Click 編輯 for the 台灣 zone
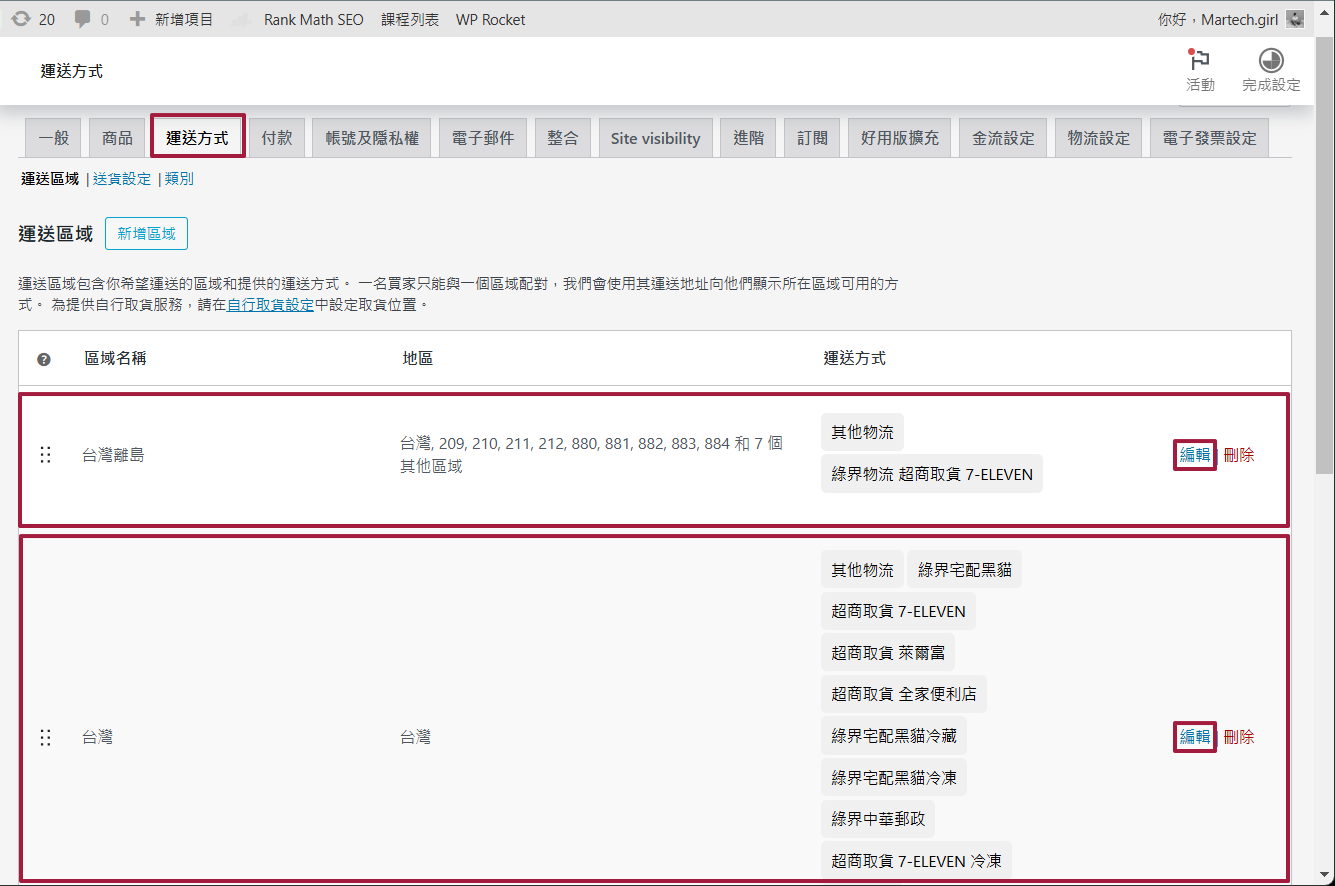 [1194, 737]
